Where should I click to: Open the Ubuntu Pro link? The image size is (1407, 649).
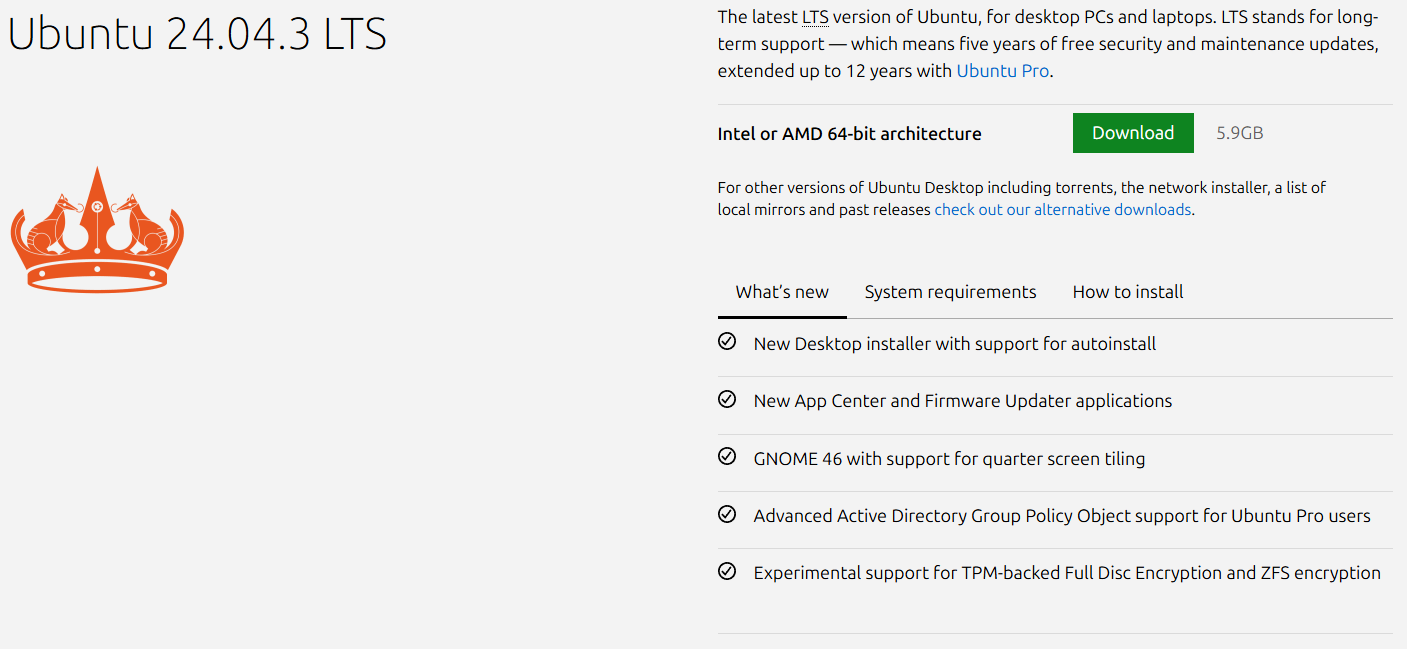(1003, 71)
